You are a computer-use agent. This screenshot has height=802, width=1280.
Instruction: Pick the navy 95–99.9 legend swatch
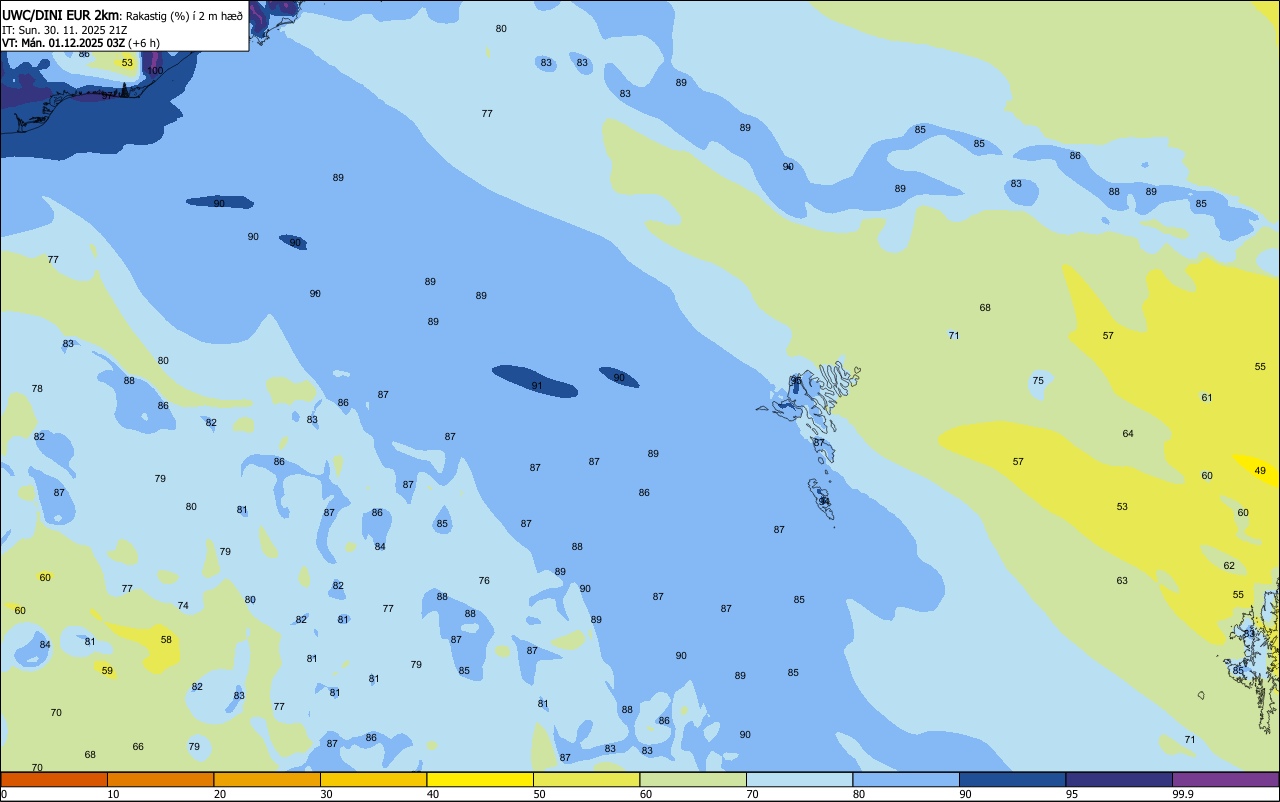[1119, 779]
